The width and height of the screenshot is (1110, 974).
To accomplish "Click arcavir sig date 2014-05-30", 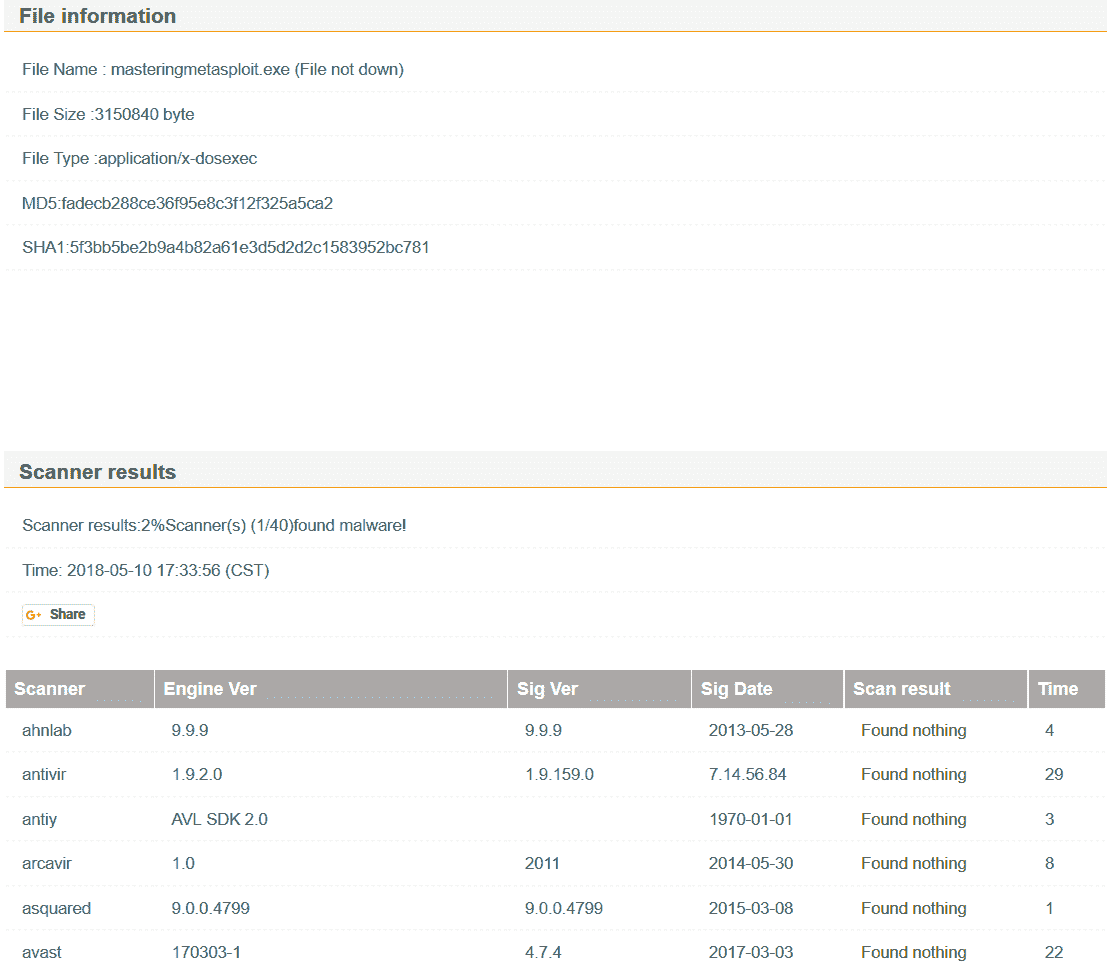I will pyautogui.click(x=751, y=864).
